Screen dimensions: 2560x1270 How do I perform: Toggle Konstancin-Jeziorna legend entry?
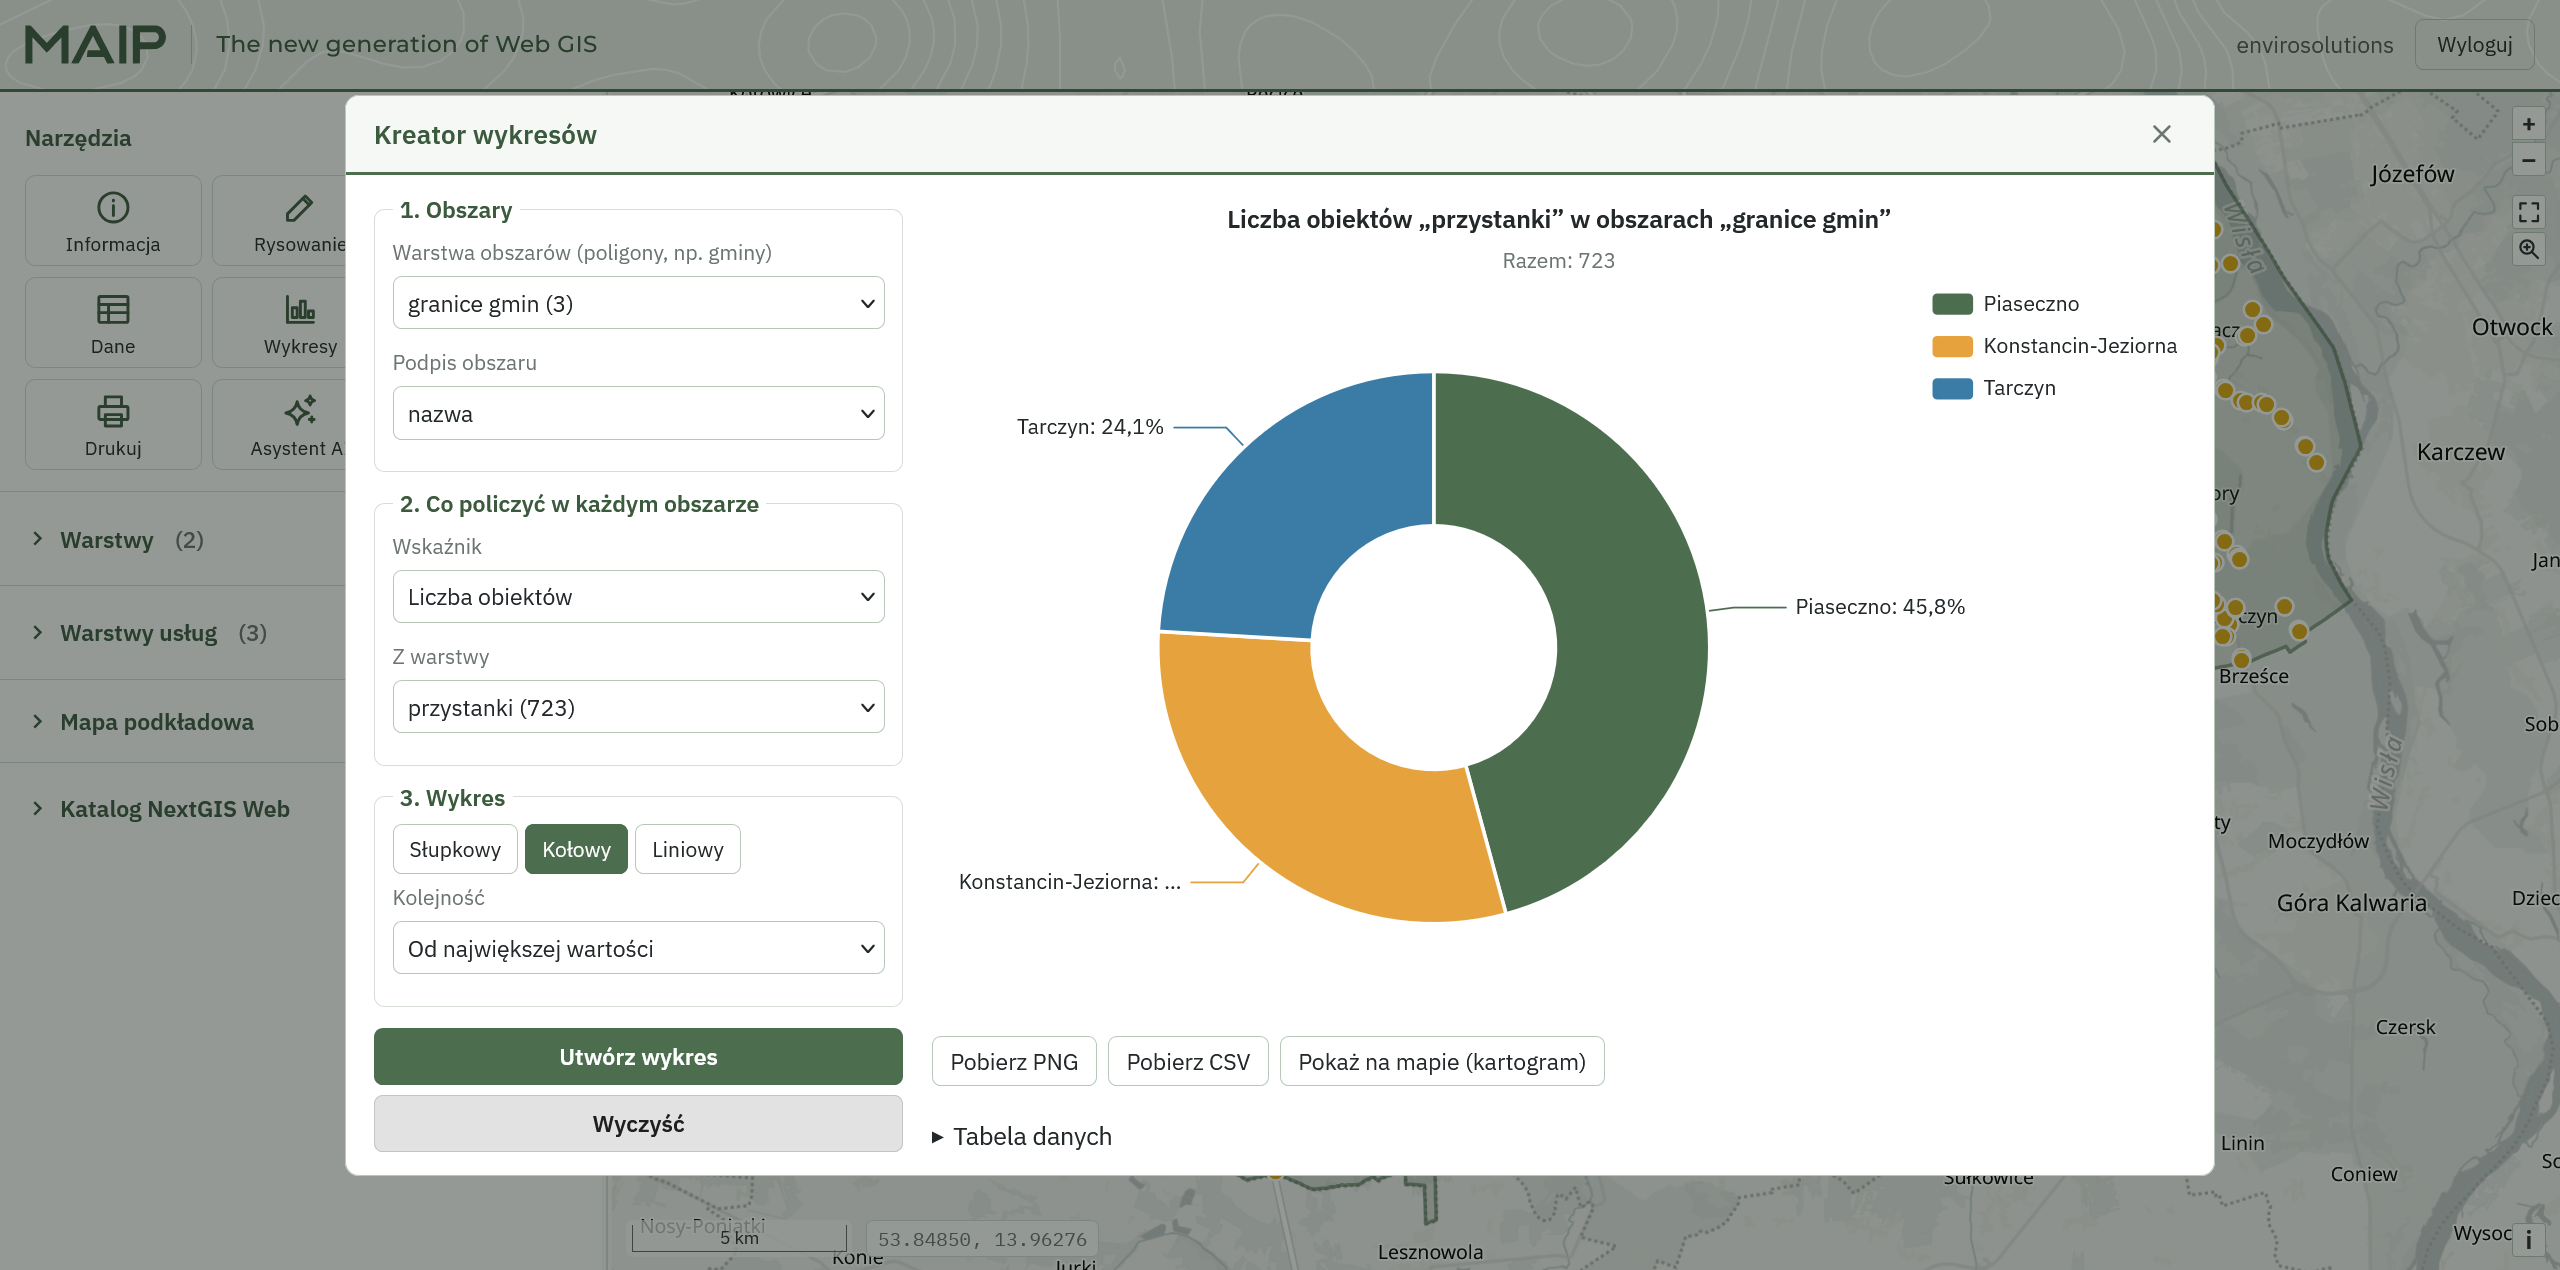(2055, 346)
